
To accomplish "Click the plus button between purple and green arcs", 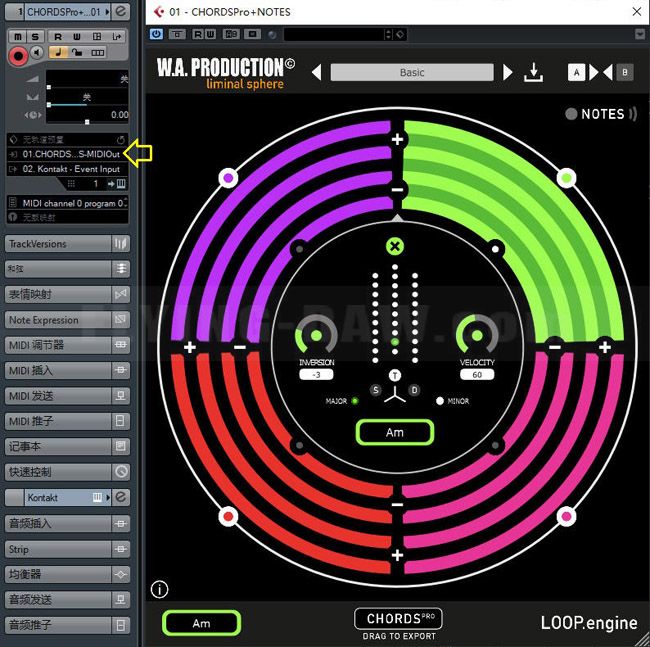I will click(x=397, y=139).
